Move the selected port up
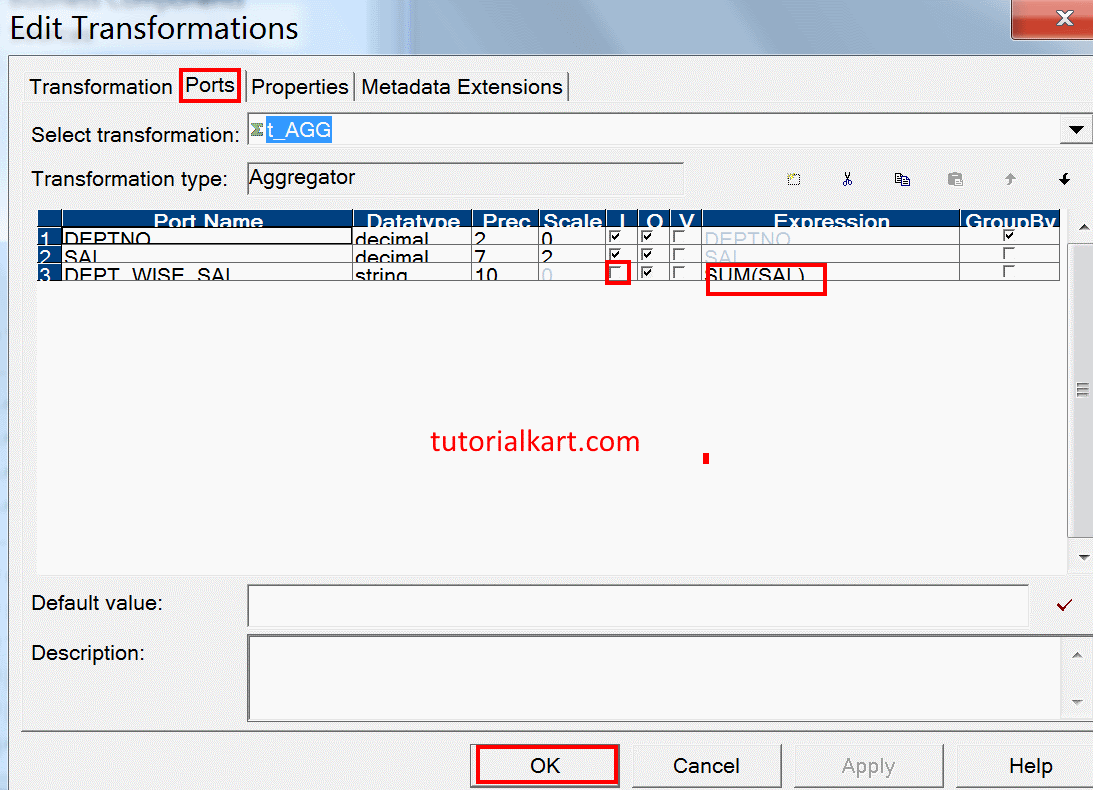 pyautogui.click(x=1010, y=179)
